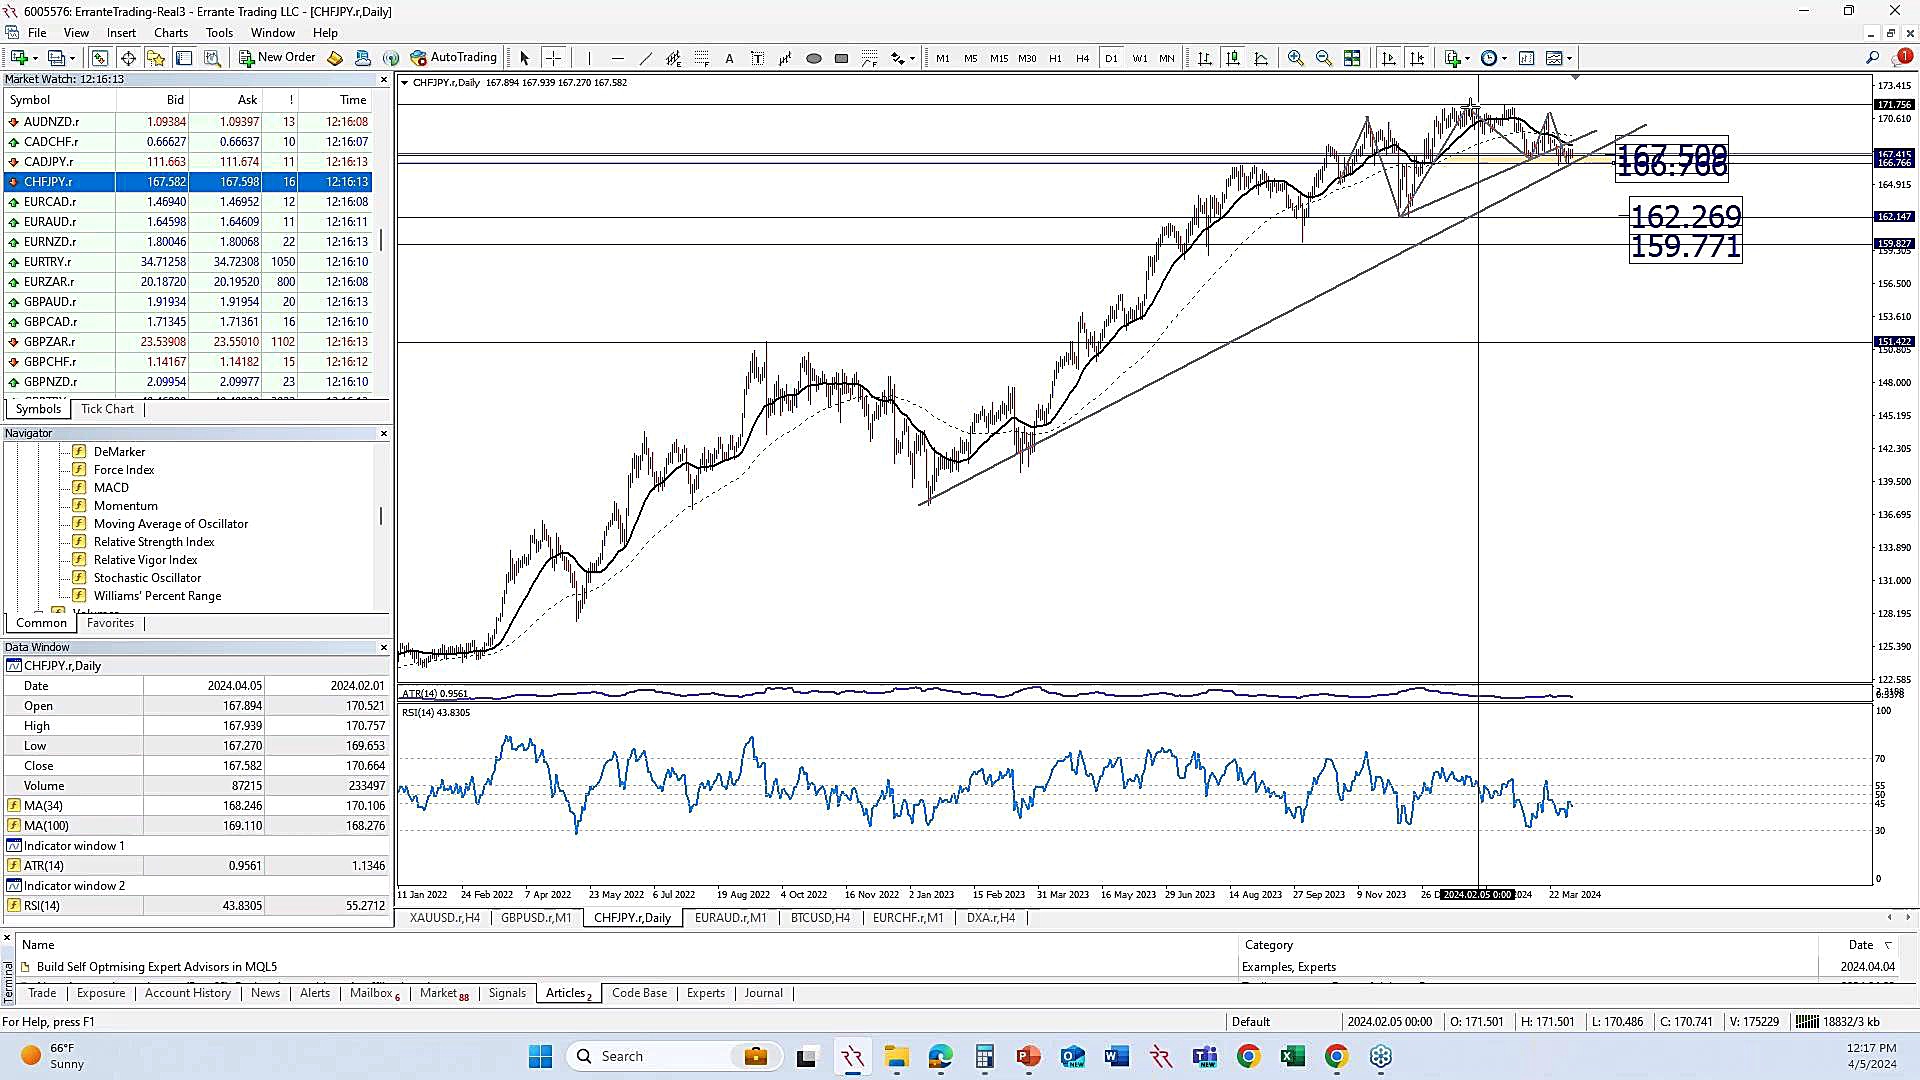This screenshot has height=1080, width=1920.
Task: Toggle the Data Window crosshair icon
Action: [128, 58]
